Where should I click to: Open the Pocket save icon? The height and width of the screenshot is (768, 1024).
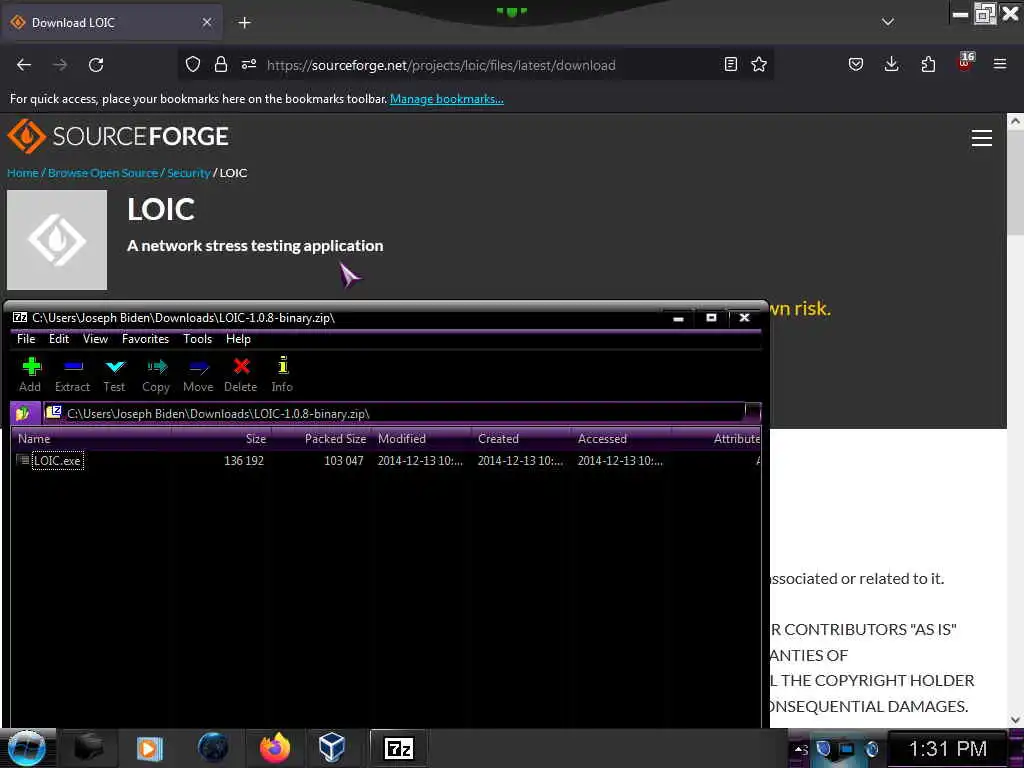(856, 64)
